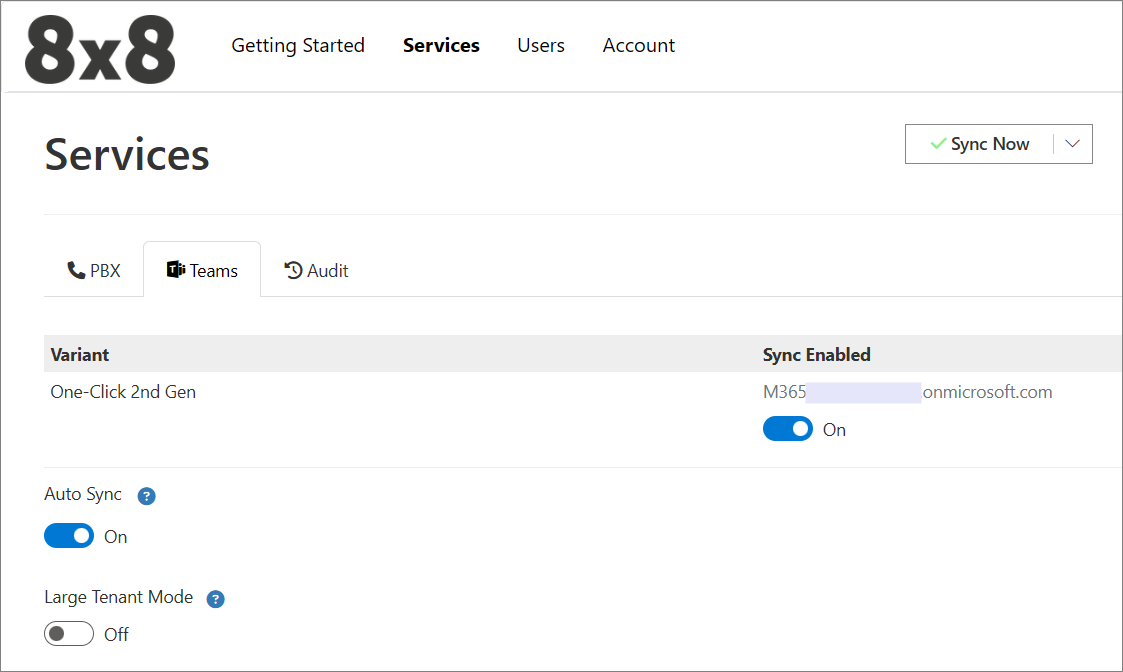Image resolution: width=1123 pixels, height=672 pixels.
Task: Select the One-Click 2nd Gen row
Action: [x=123, y=392]
